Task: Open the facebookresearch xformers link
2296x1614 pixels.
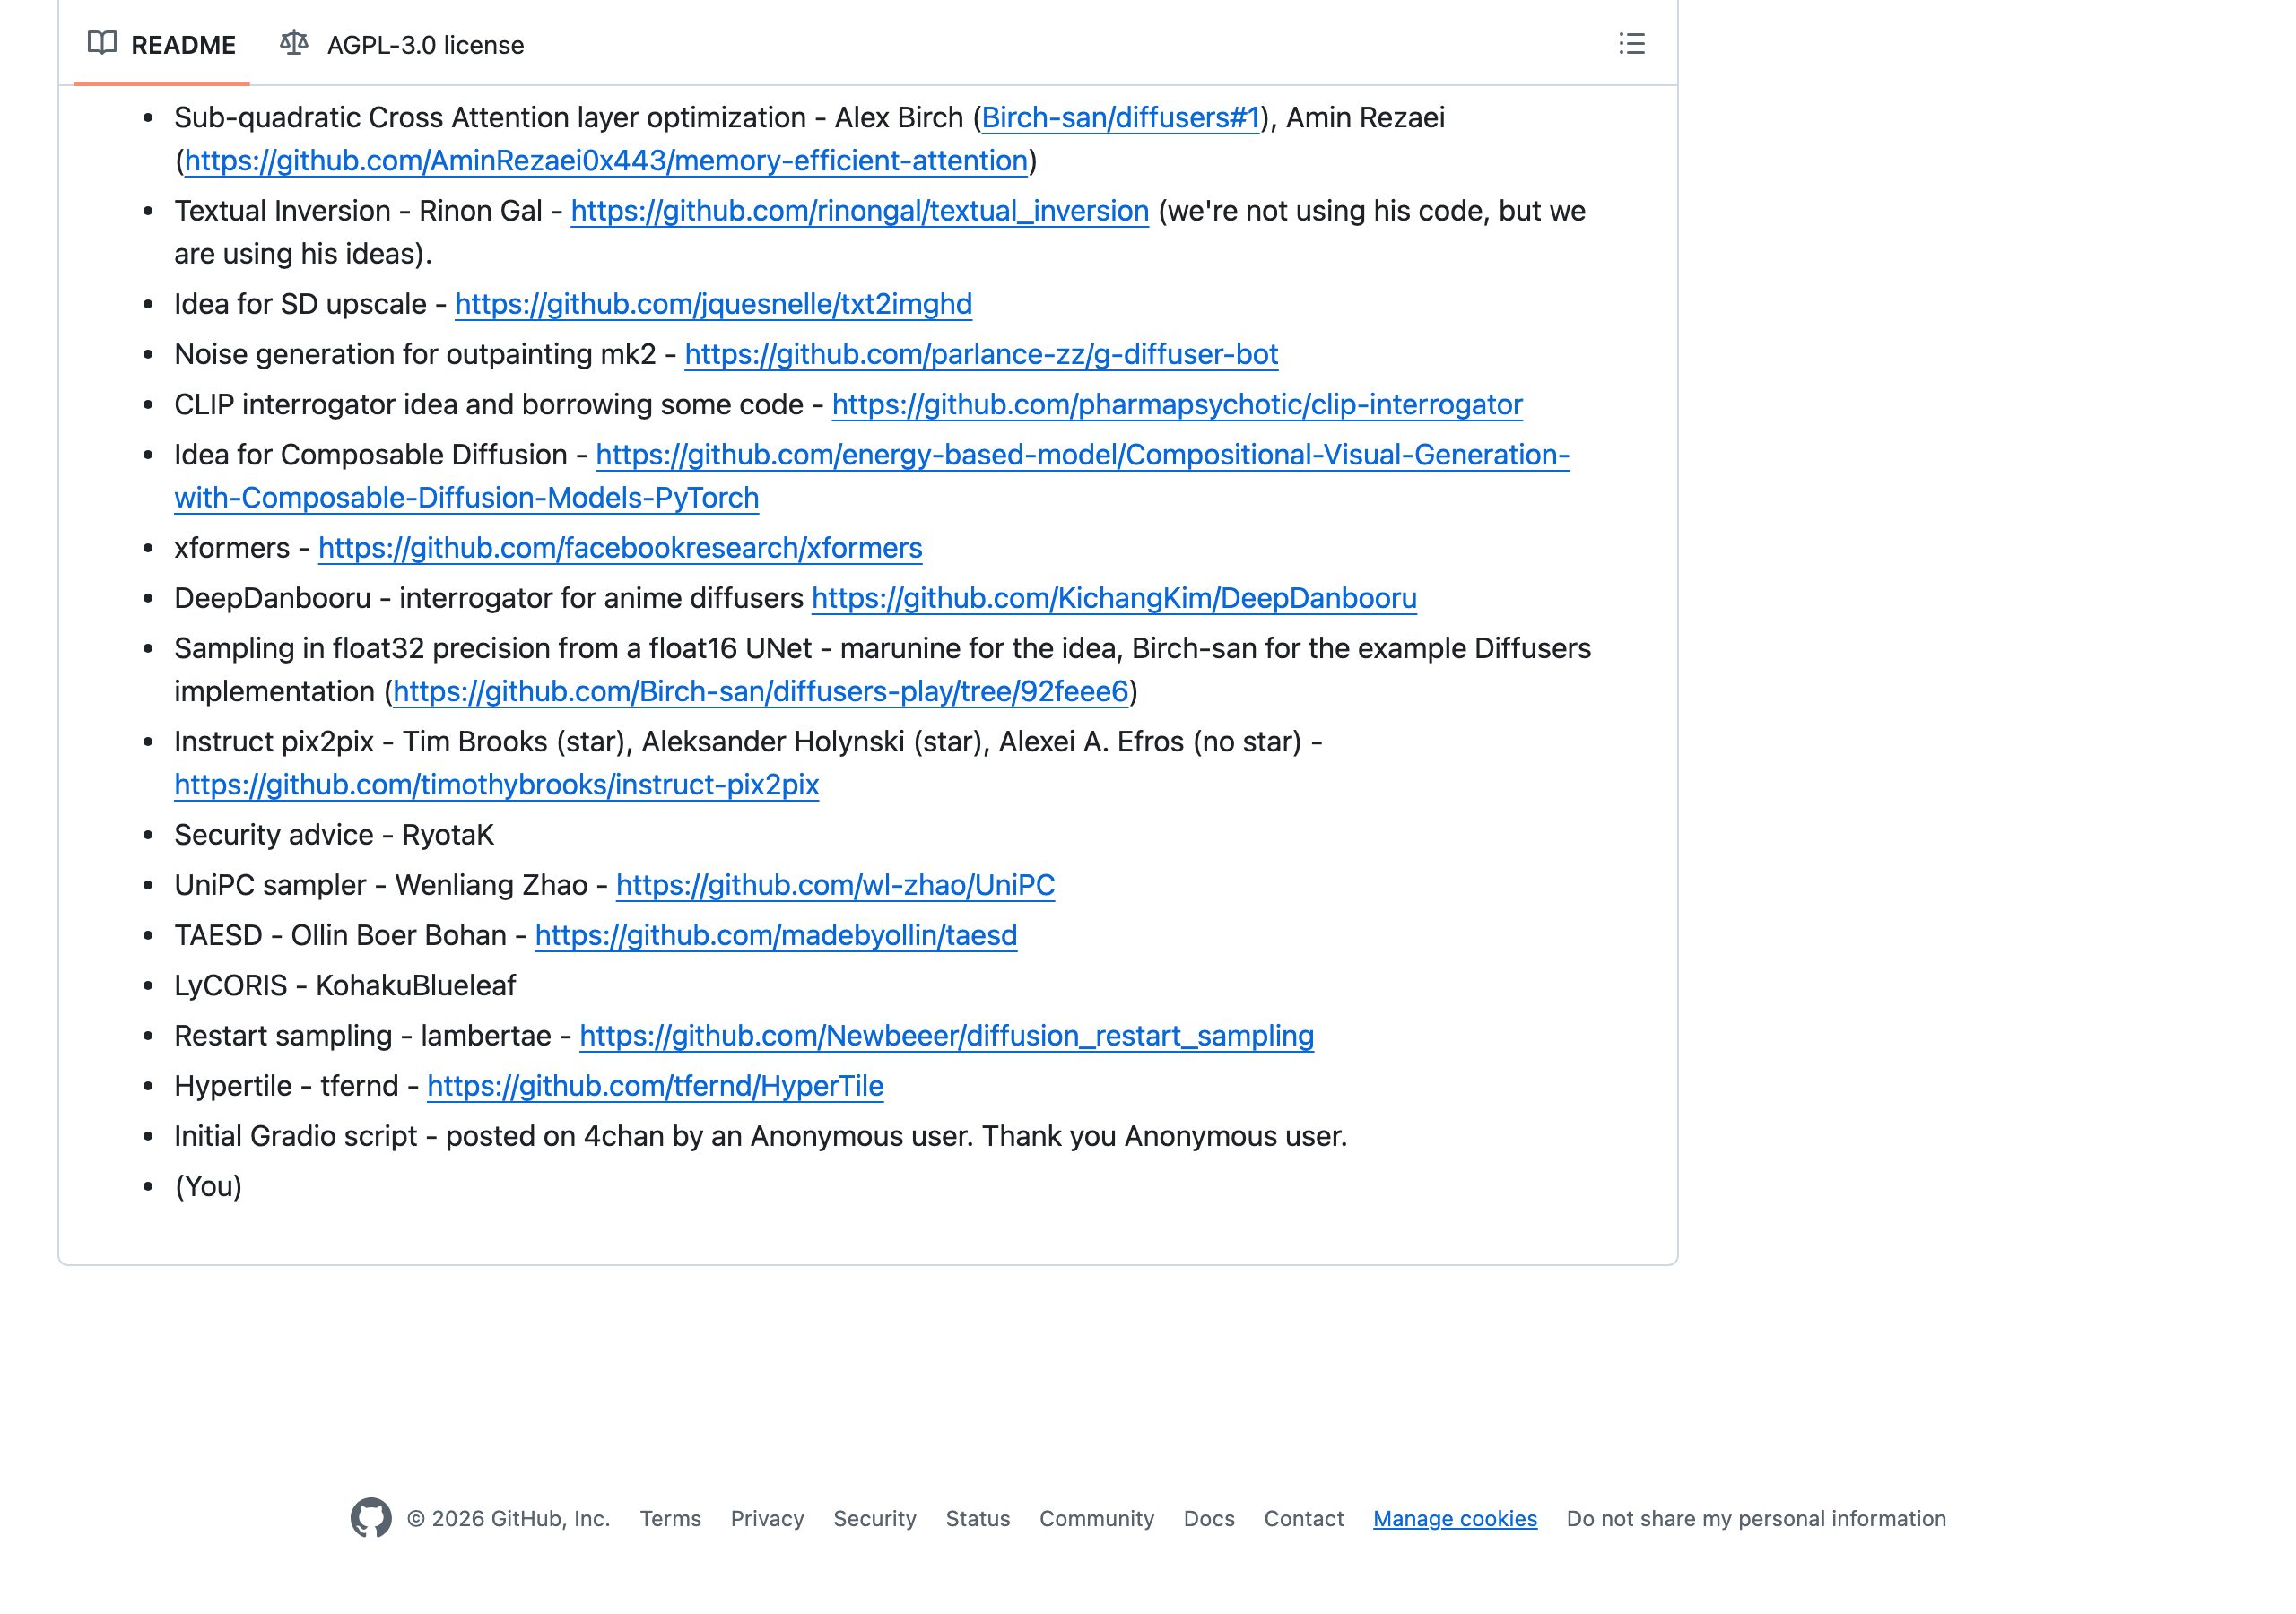Action: click(x=620, y=548)
